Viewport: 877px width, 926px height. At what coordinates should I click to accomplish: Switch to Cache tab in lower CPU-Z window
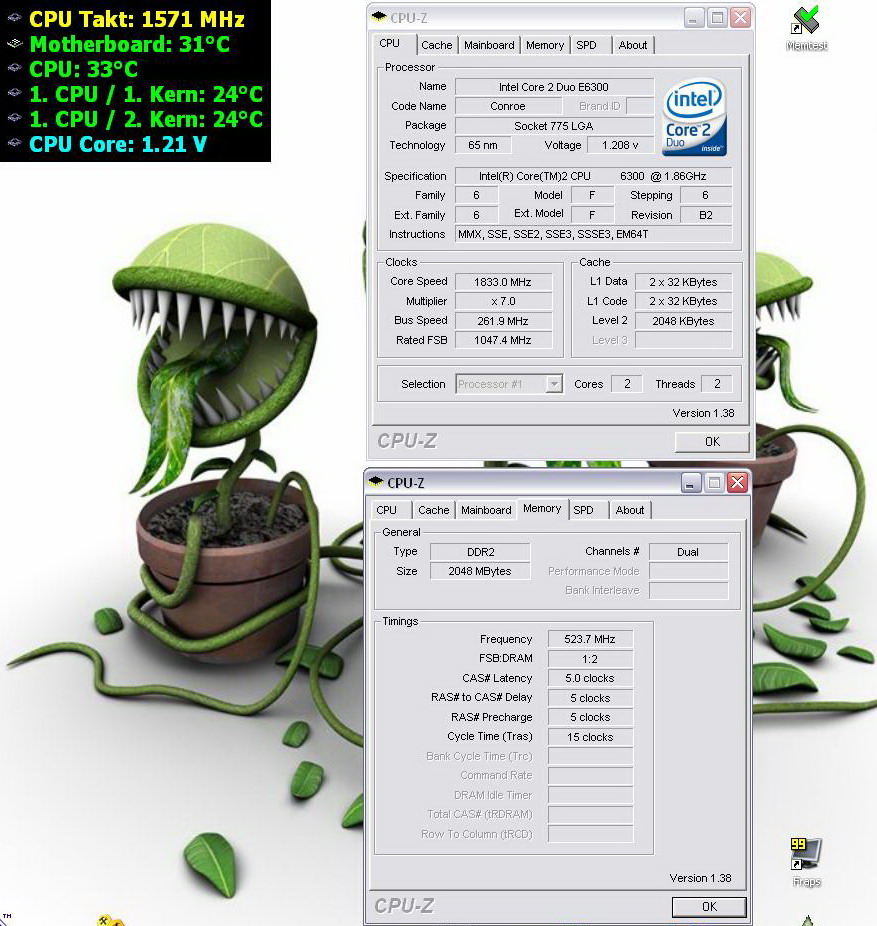(433, 510)
